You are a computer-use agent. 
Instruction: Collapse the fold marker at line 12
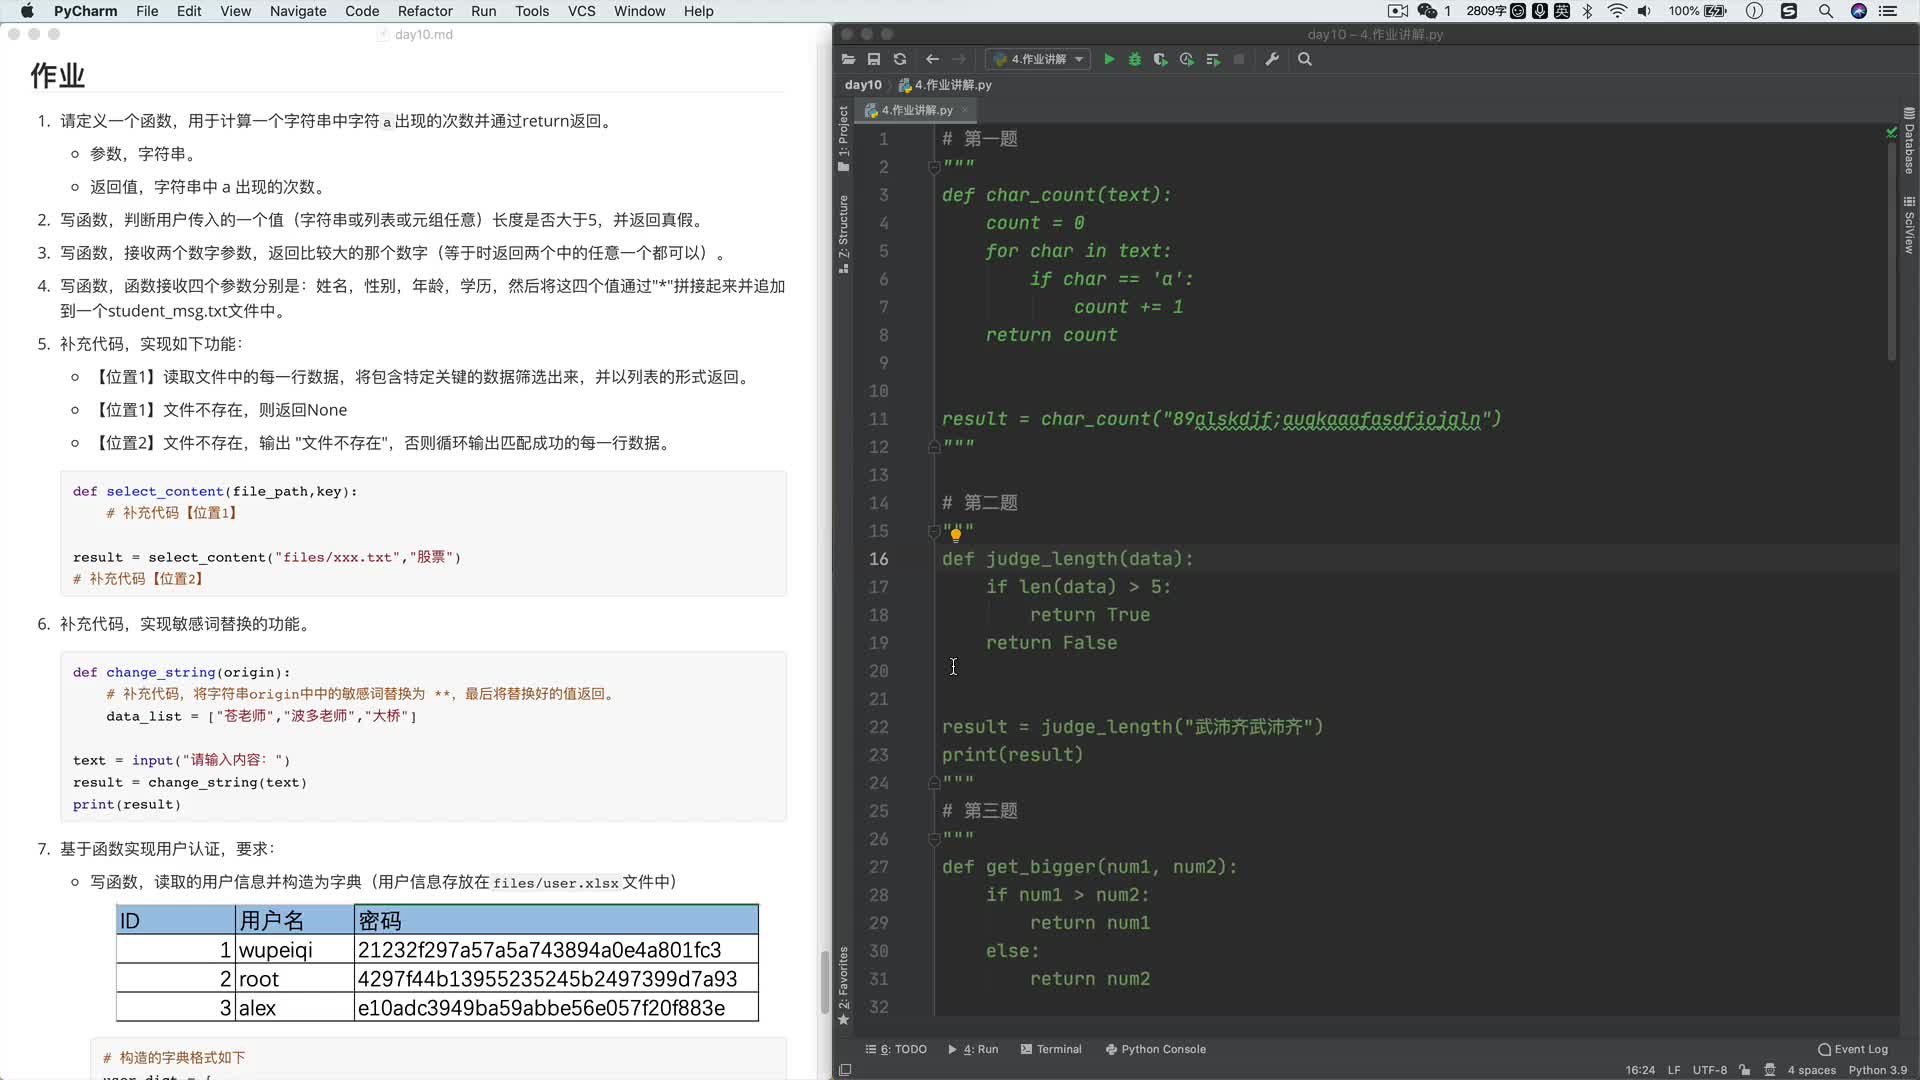click(x=934, y=447)
